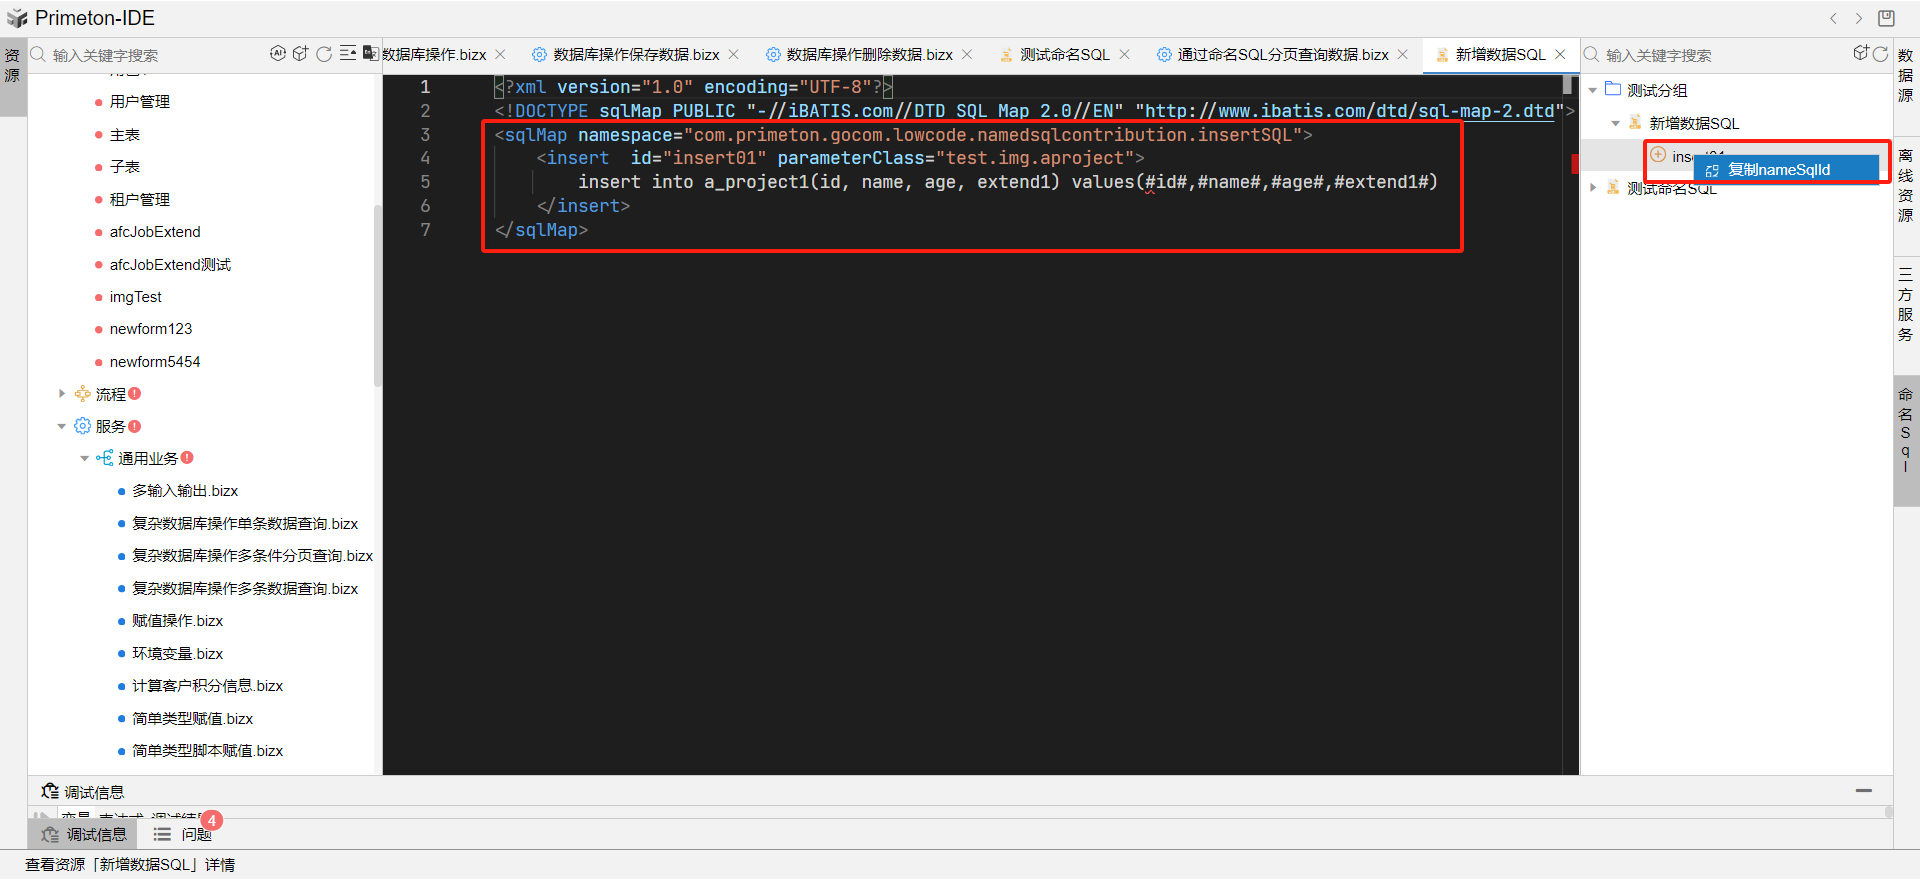Collapse the 服务 tree node
This screenshot has width=1920, height=880.
(x=62, y=426)
